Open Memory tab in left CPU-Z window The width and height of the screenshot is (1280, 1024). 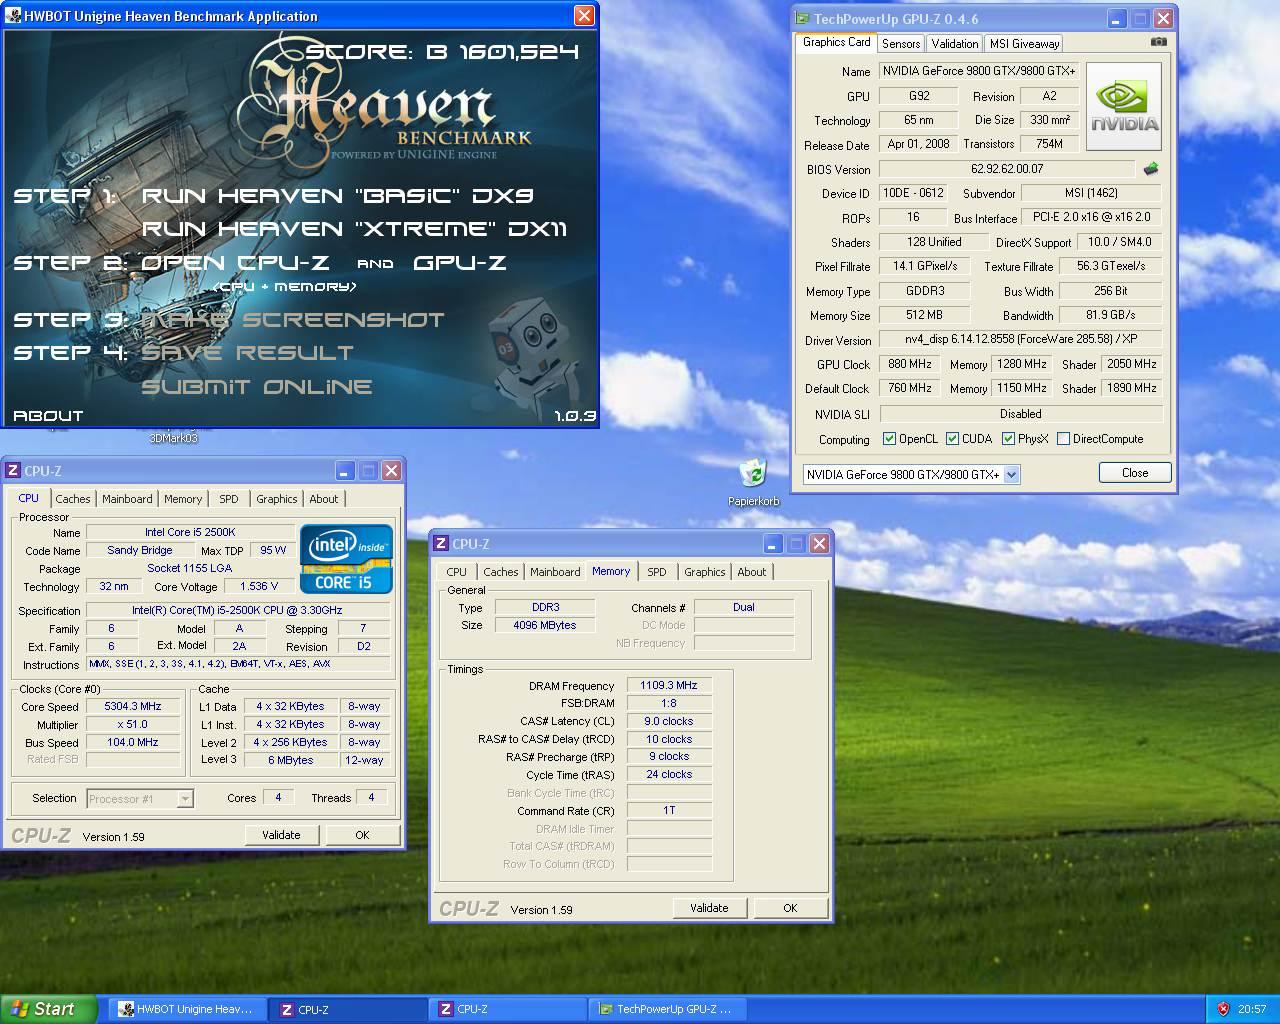pyautogui.click(x=183, y=499)
